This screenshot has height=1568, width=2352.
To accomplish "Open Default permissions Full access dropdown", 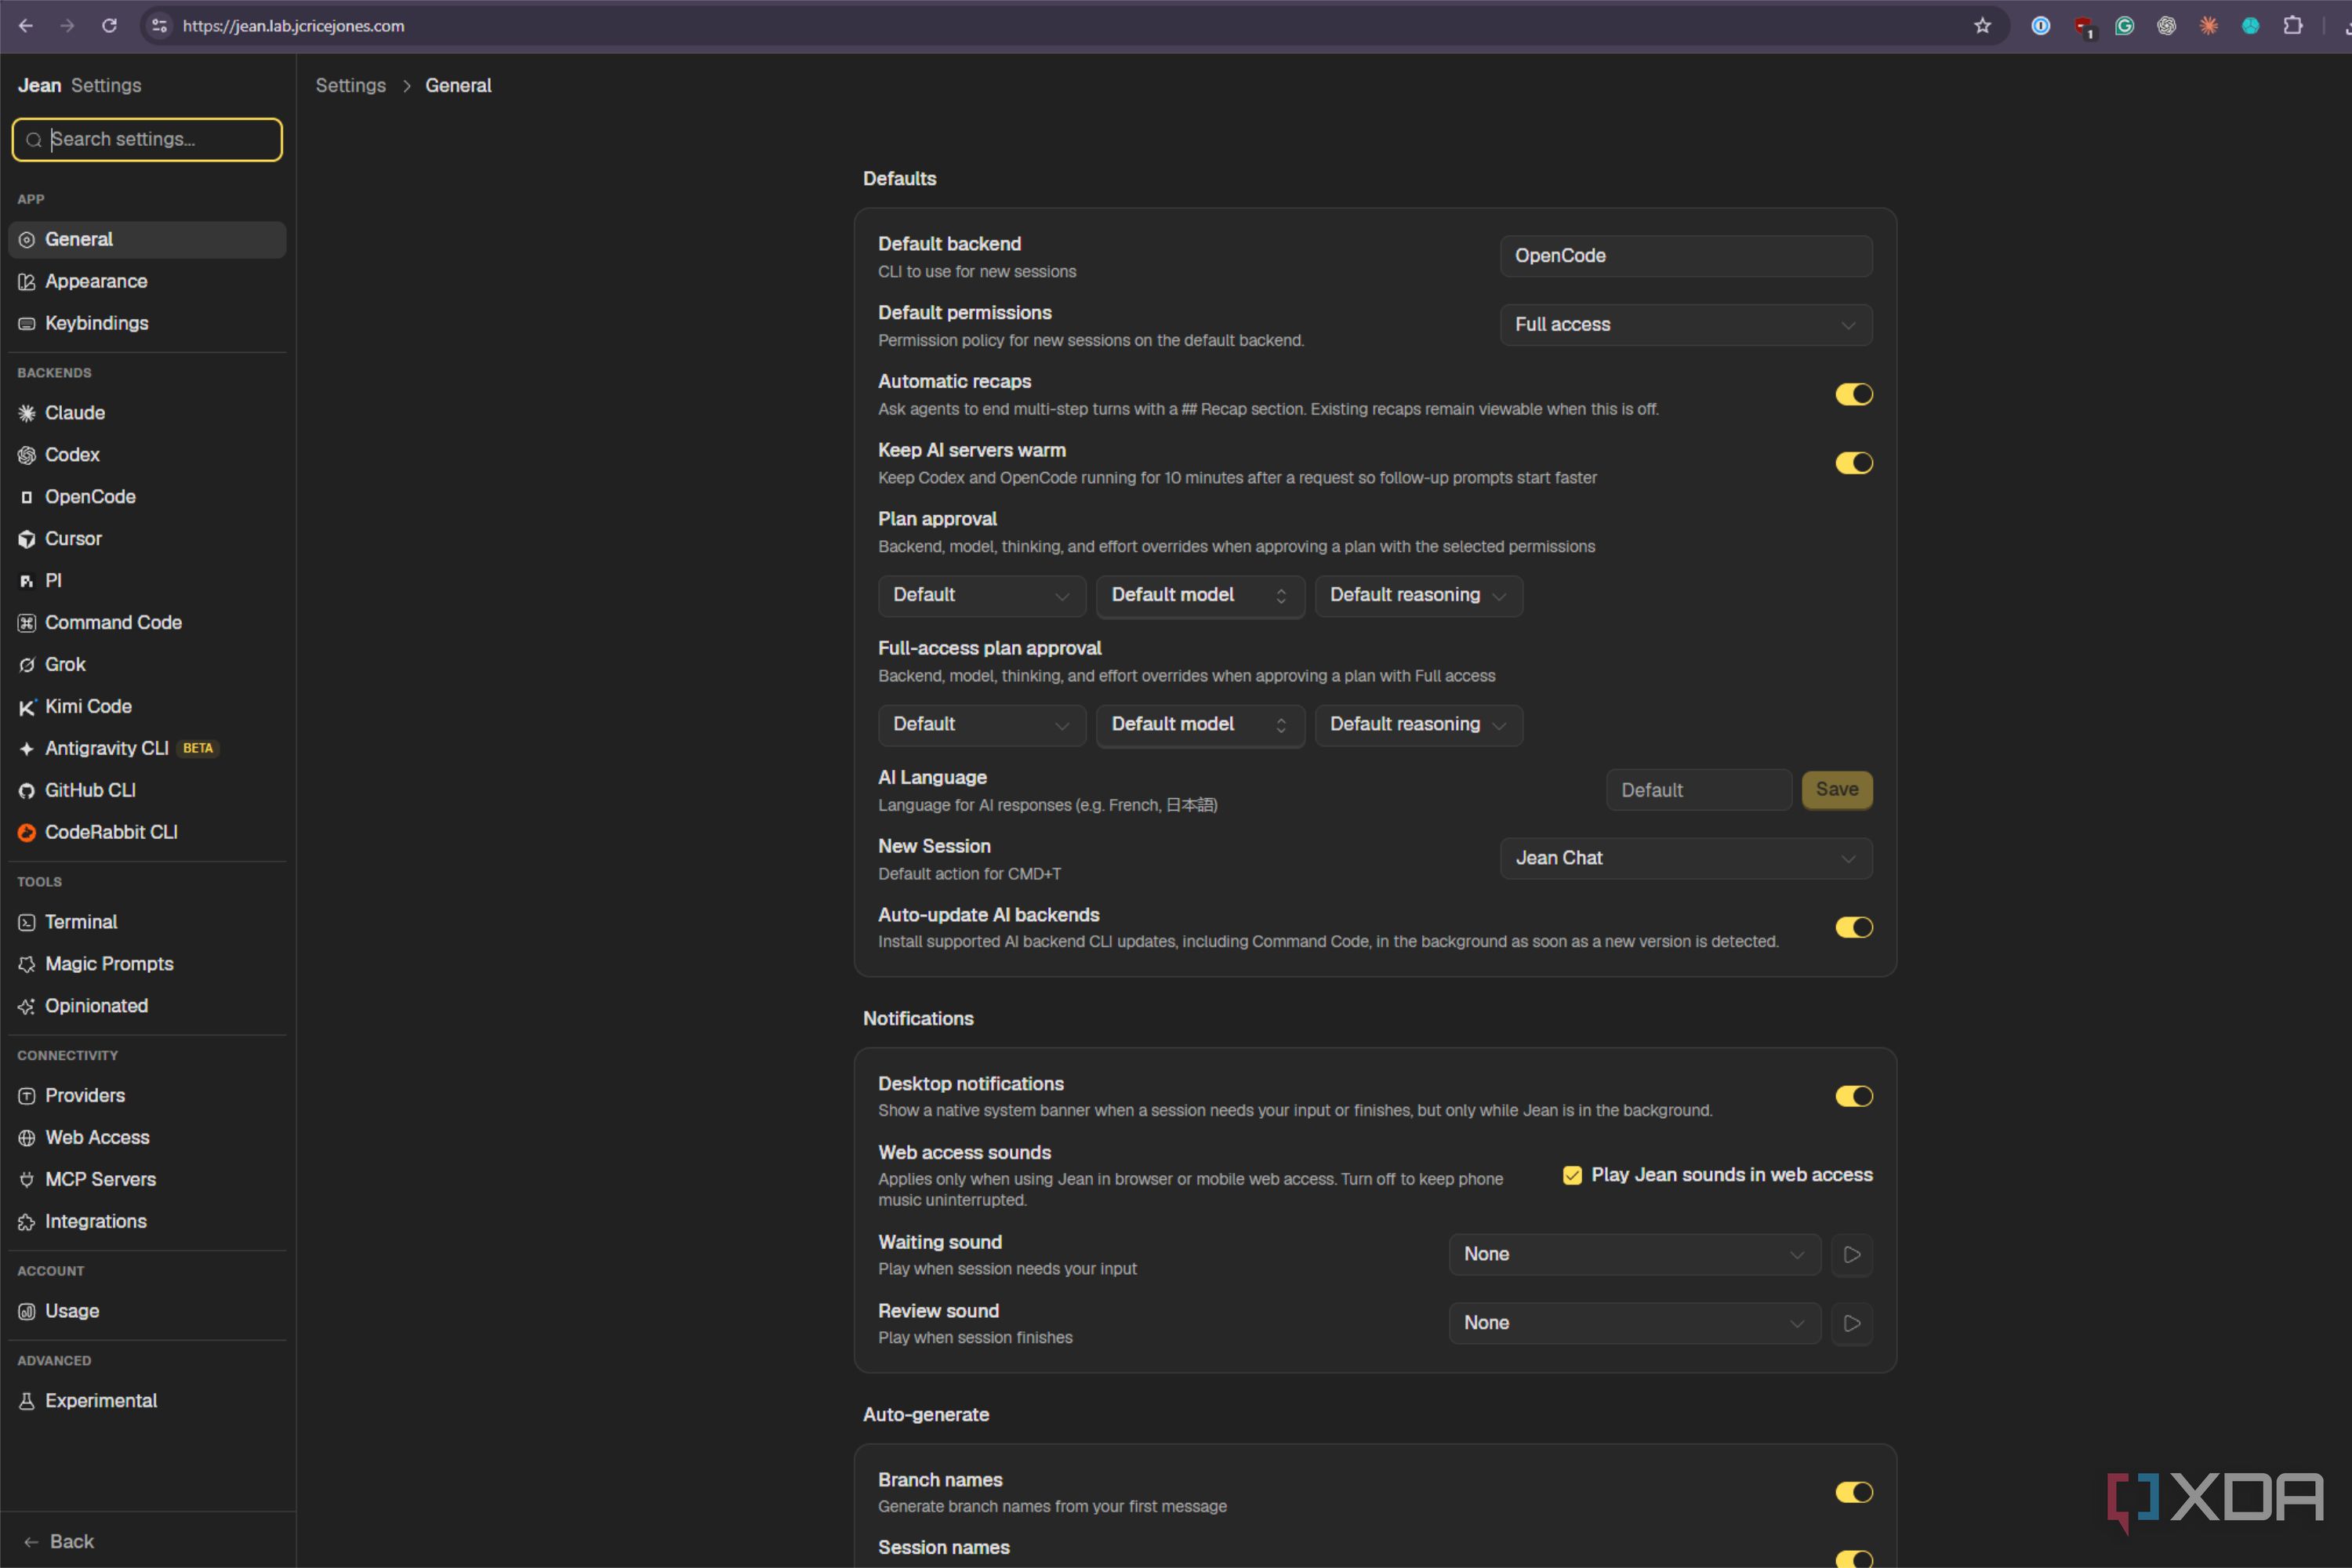I will (x=1686, y=325).
